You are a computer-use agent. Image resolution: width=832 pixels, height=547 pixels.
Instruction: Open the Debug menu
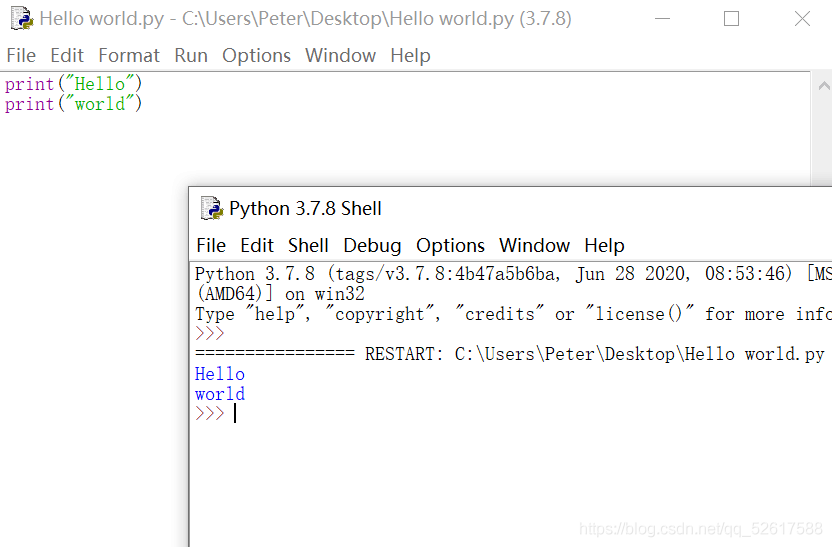tap(372, 245)
